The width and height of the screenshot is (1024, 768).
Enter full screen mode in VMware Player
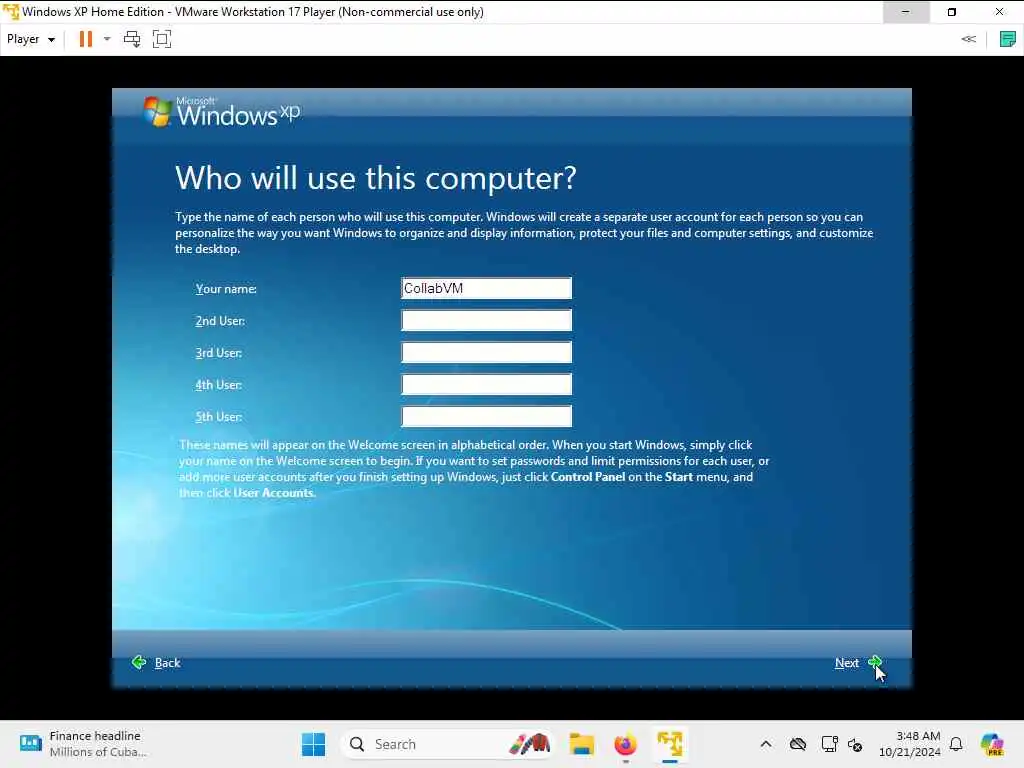click(x=162, y=39)
